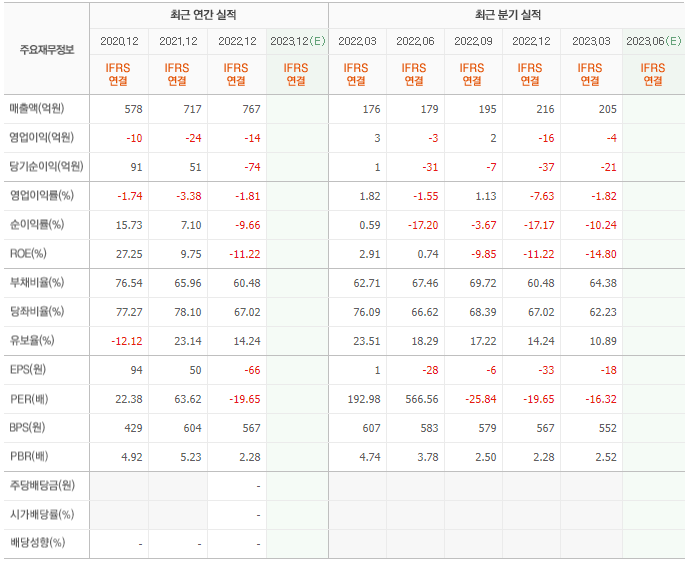
Task: Select the 2023.06(E) estimate column header
Action: pos(654,41)
